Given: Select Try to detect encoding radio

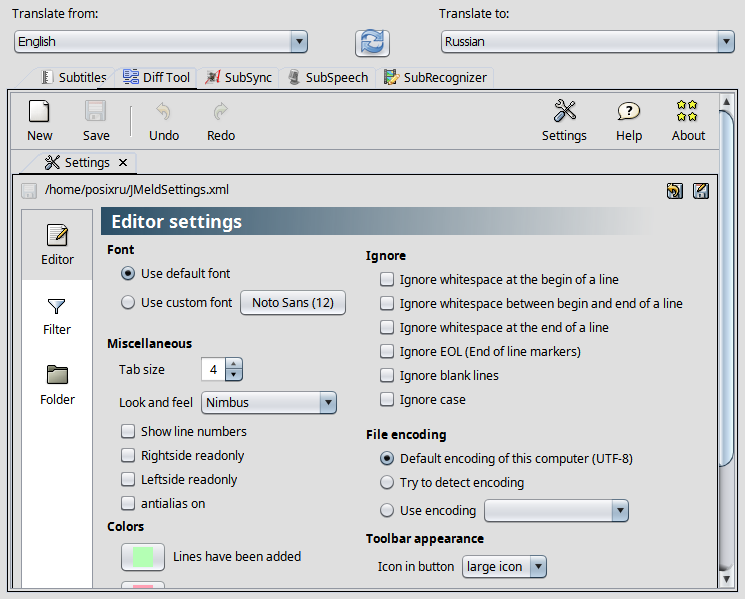Looking at the screenshot, I should coord(387,483).
